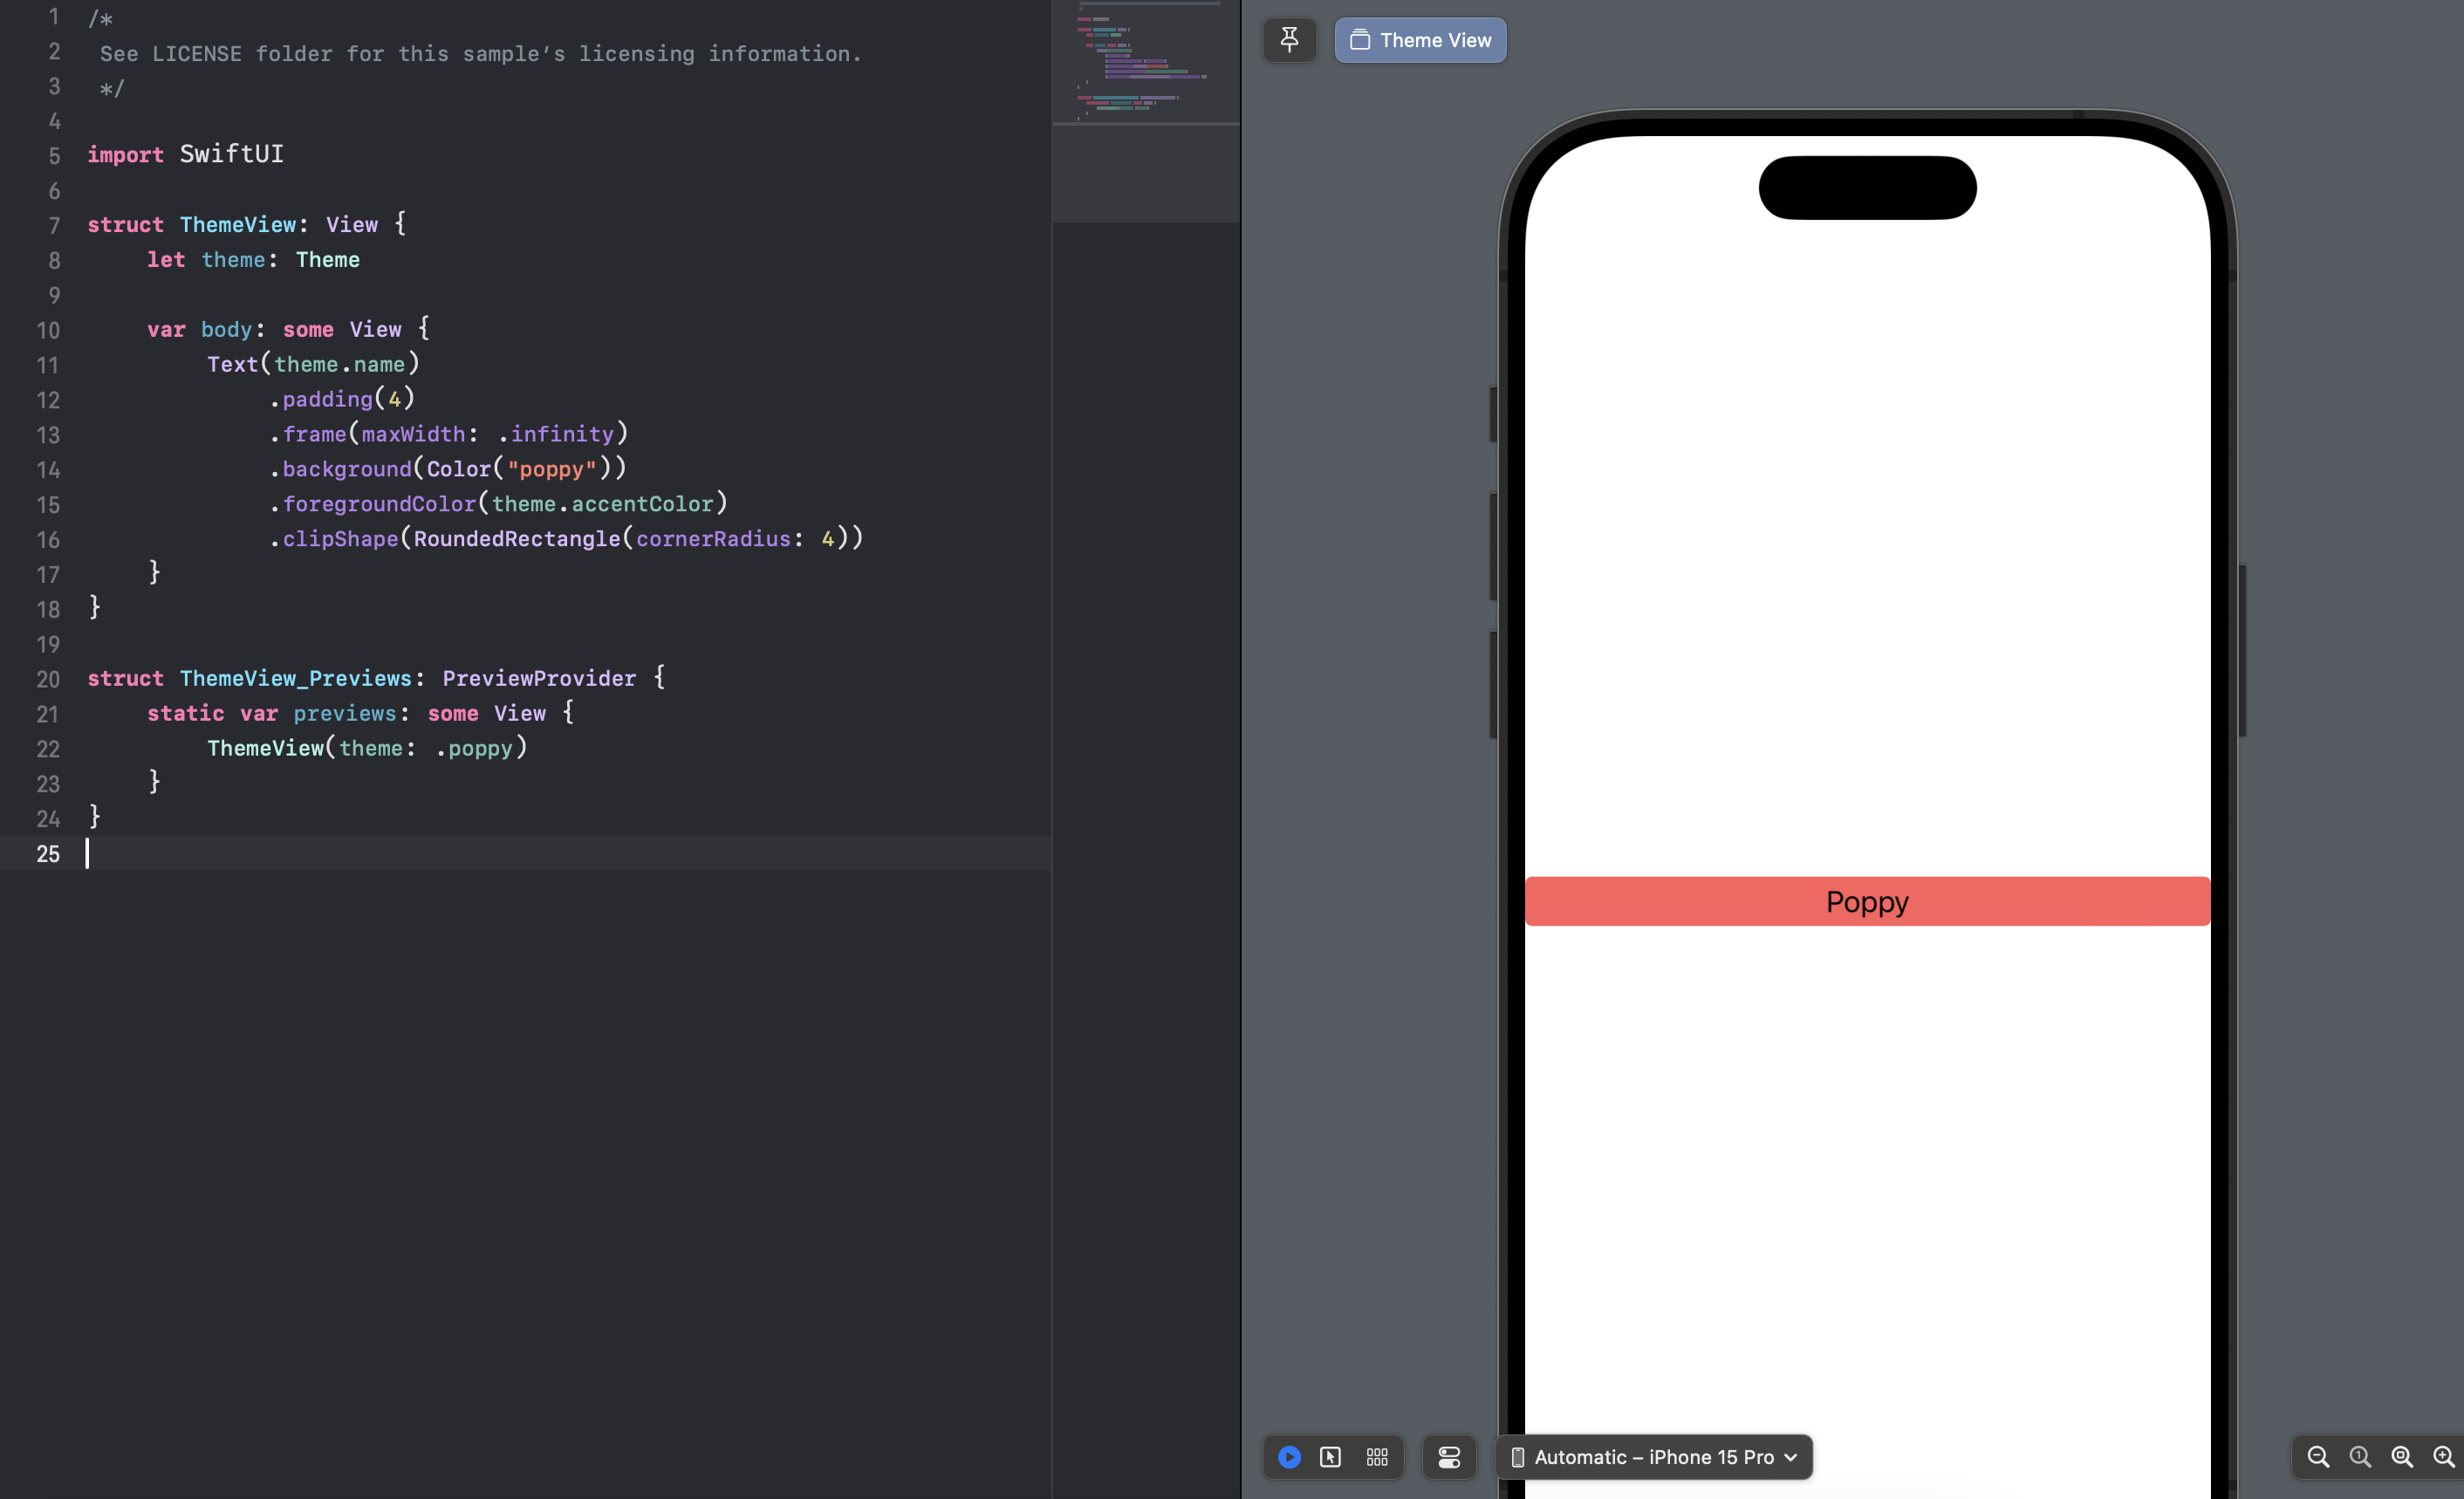Select the Theme View preview tab

1420,40
